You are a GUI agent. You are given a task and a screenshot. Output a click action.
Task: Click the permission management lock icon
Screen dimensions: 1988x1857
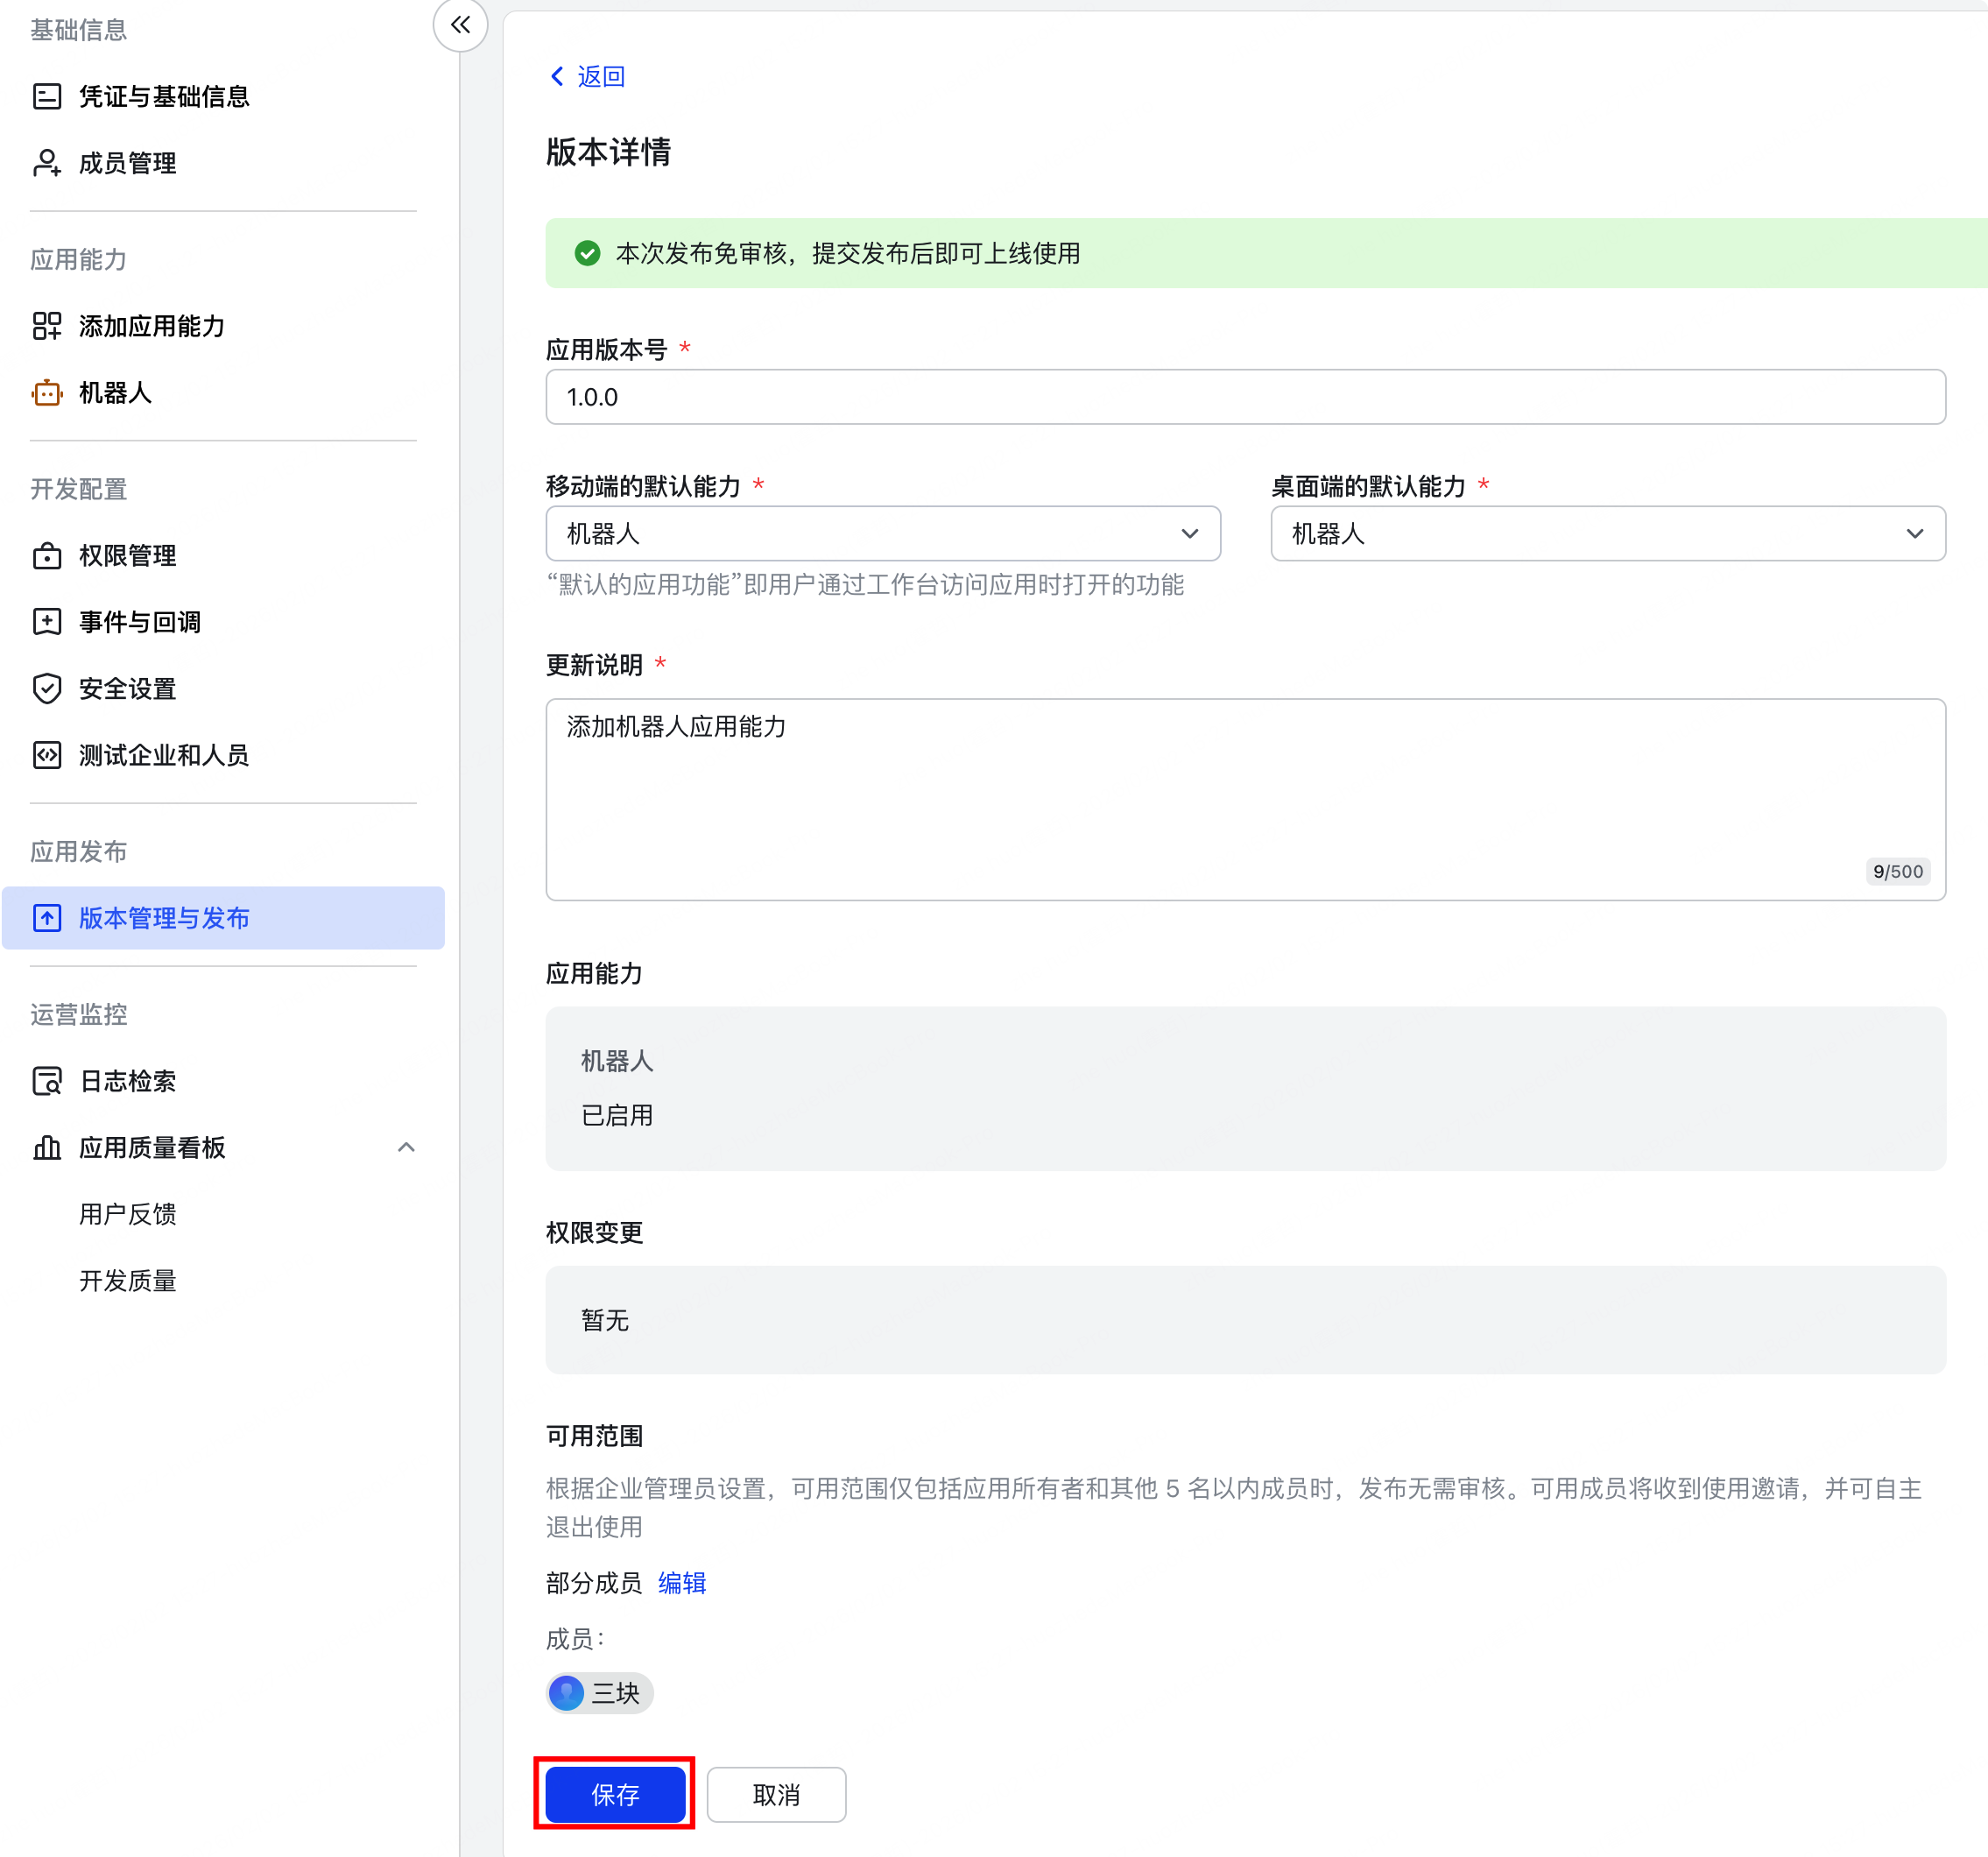pyautogui.click(x=47, y=556)
